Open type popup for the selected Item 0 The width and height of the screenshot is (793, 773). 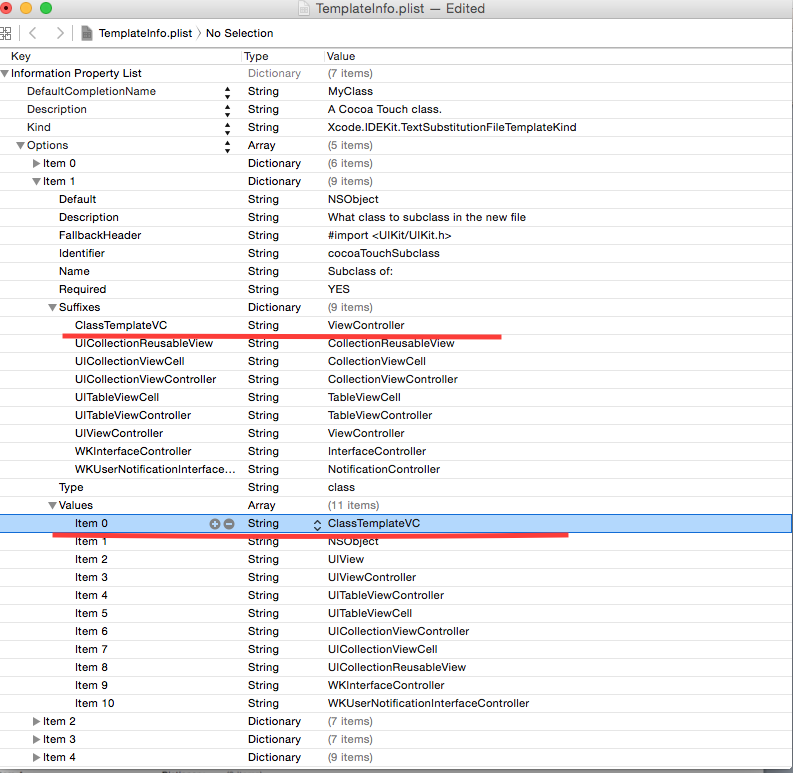coord(317,525)
